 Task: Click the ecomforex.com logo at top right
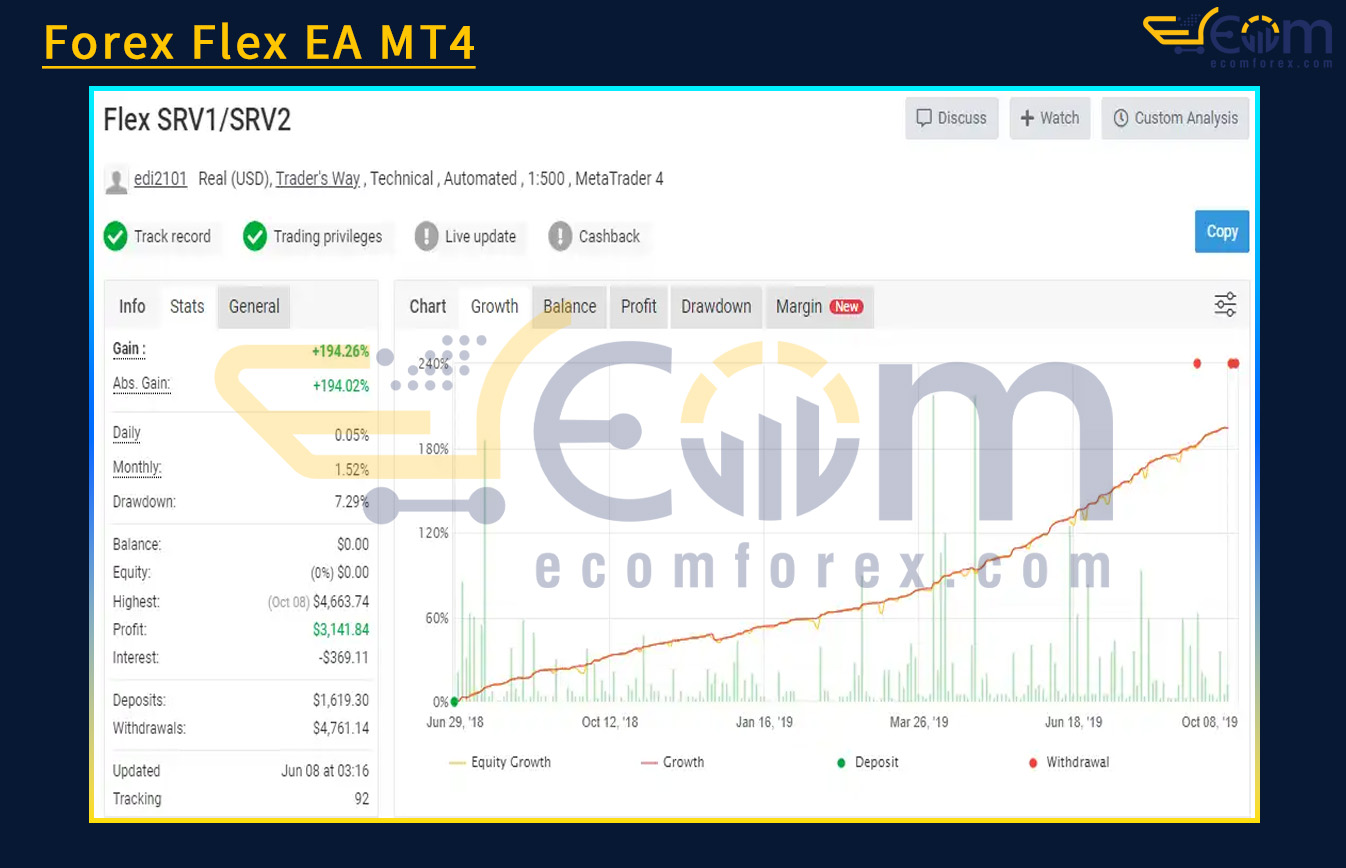pyautogui.click(x=1239, y=38)
